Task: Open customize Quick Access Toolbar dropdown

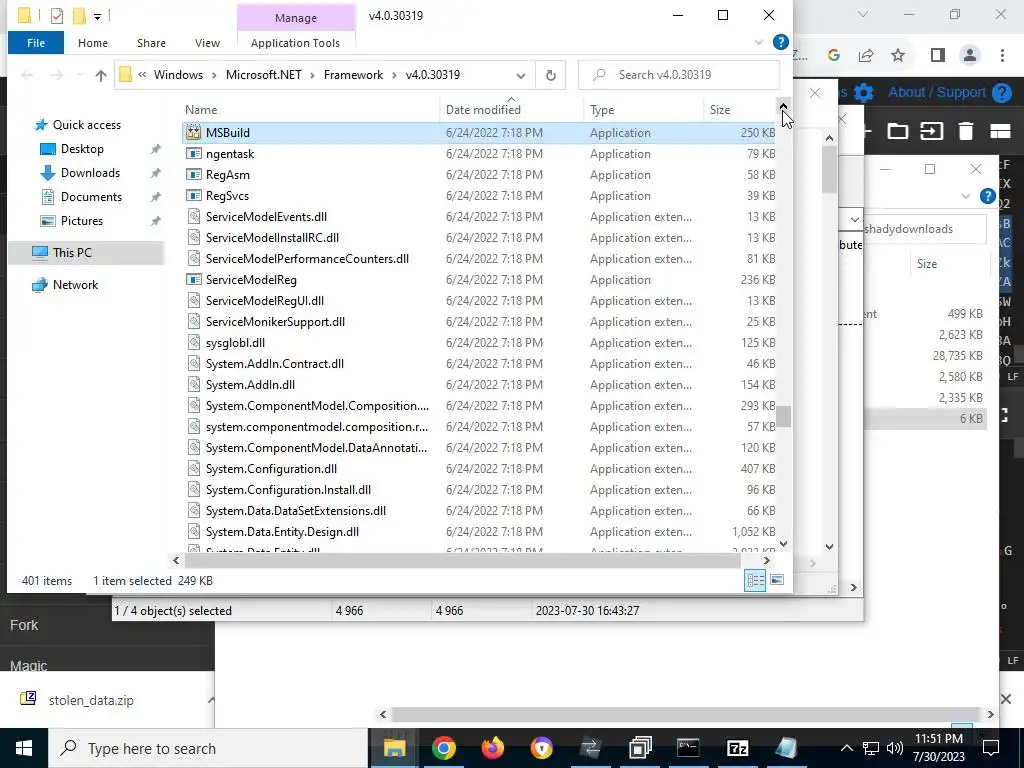Action: [x=97, y=16]
